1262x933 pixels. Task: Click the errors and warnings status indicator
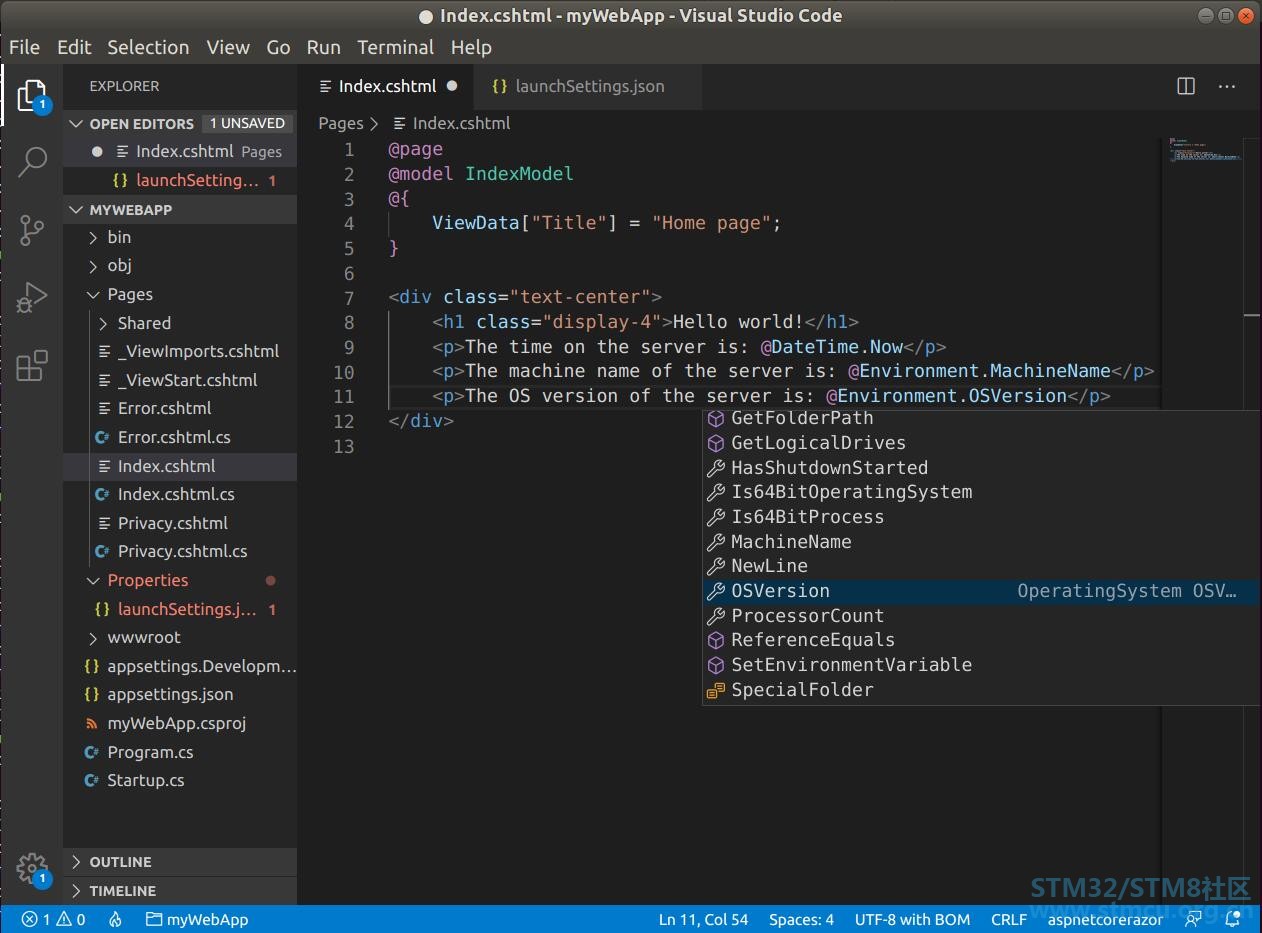tap(54, 919)
